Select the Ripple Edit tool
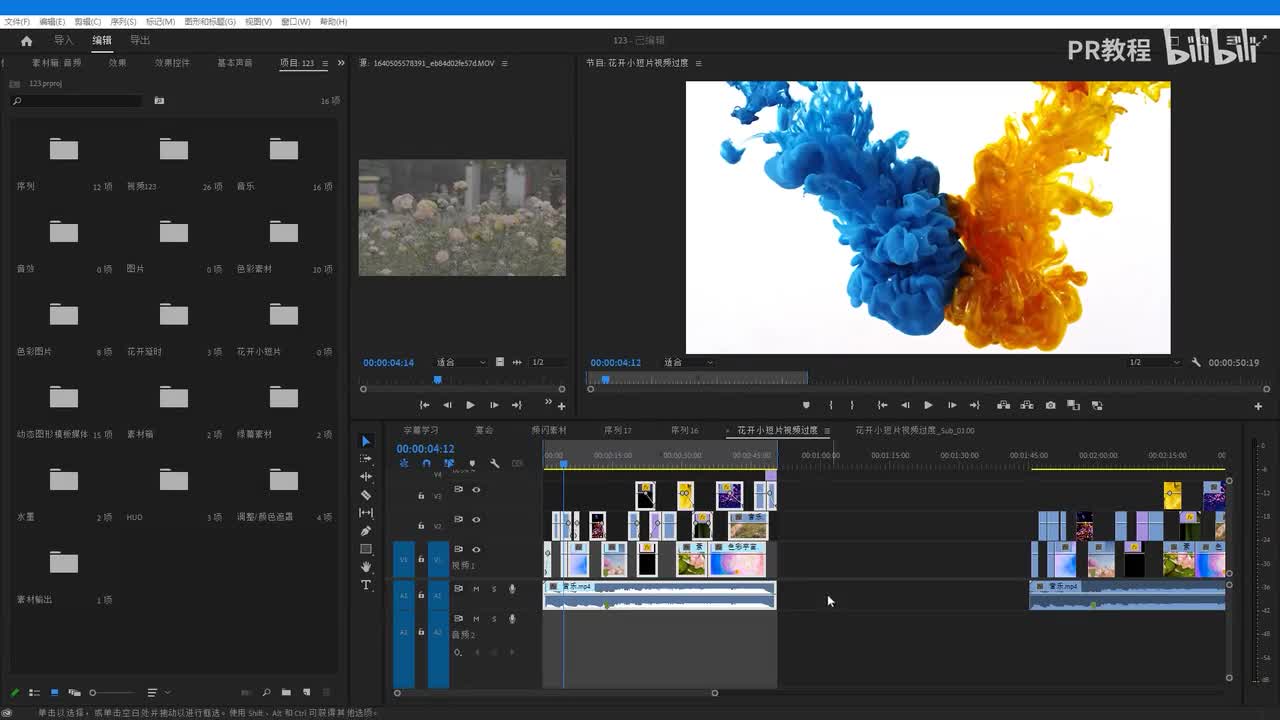The height and width of the screenshot is (720, 1280). tap(366, 477)
